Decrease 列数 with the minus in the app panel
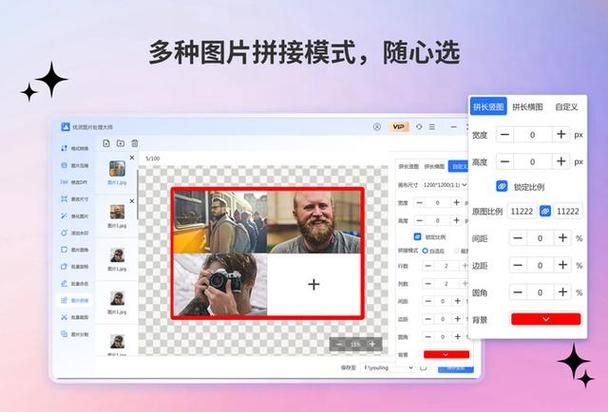This screenshot has width=608, height=412. pos(428,284)
